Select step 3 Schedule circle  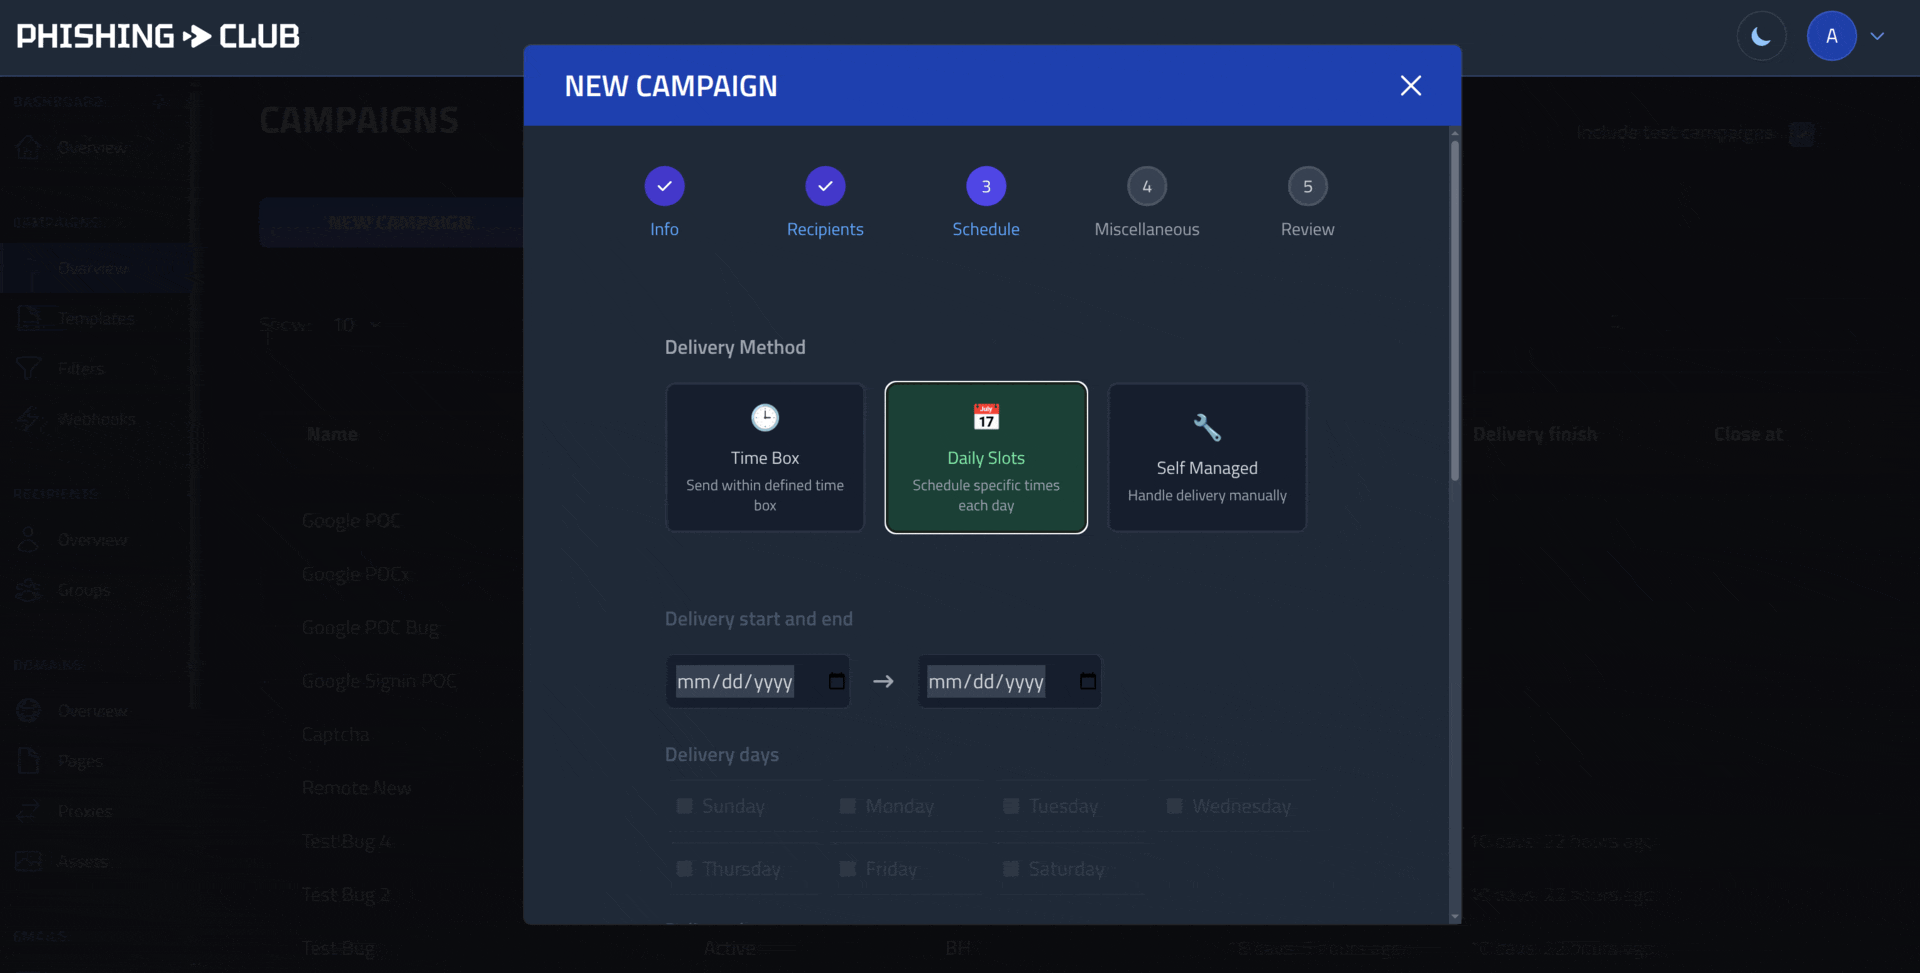(986, 186)
